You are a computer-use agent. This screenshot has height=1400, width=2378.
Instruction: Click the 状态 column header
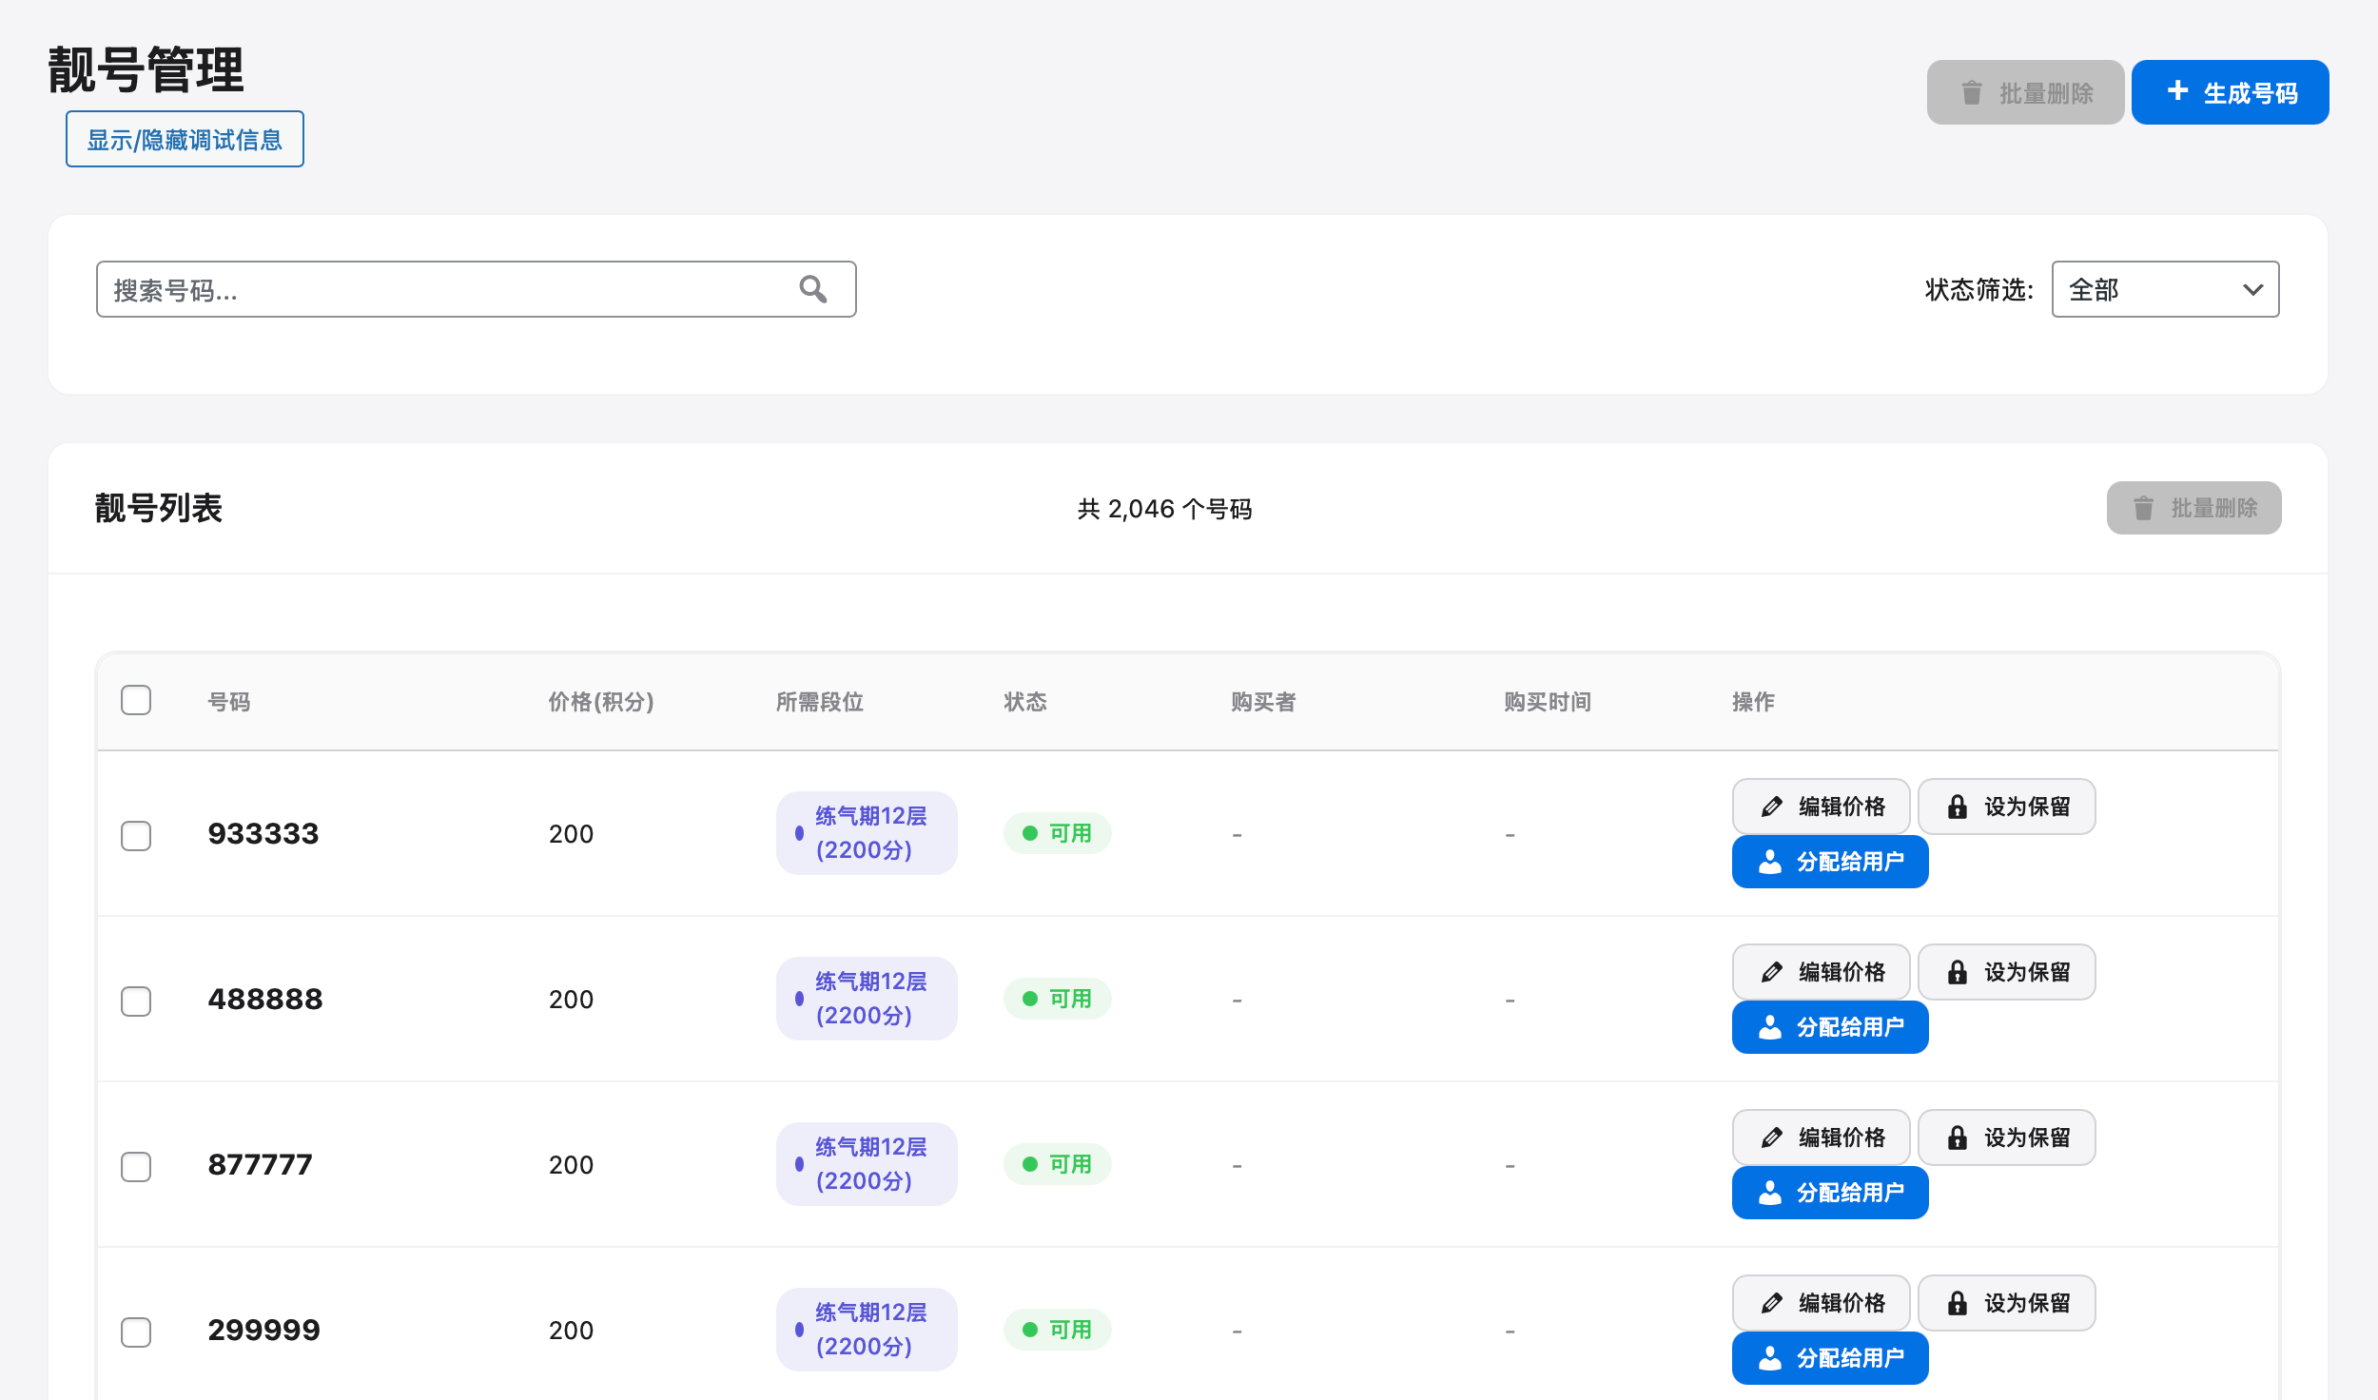1025,702
